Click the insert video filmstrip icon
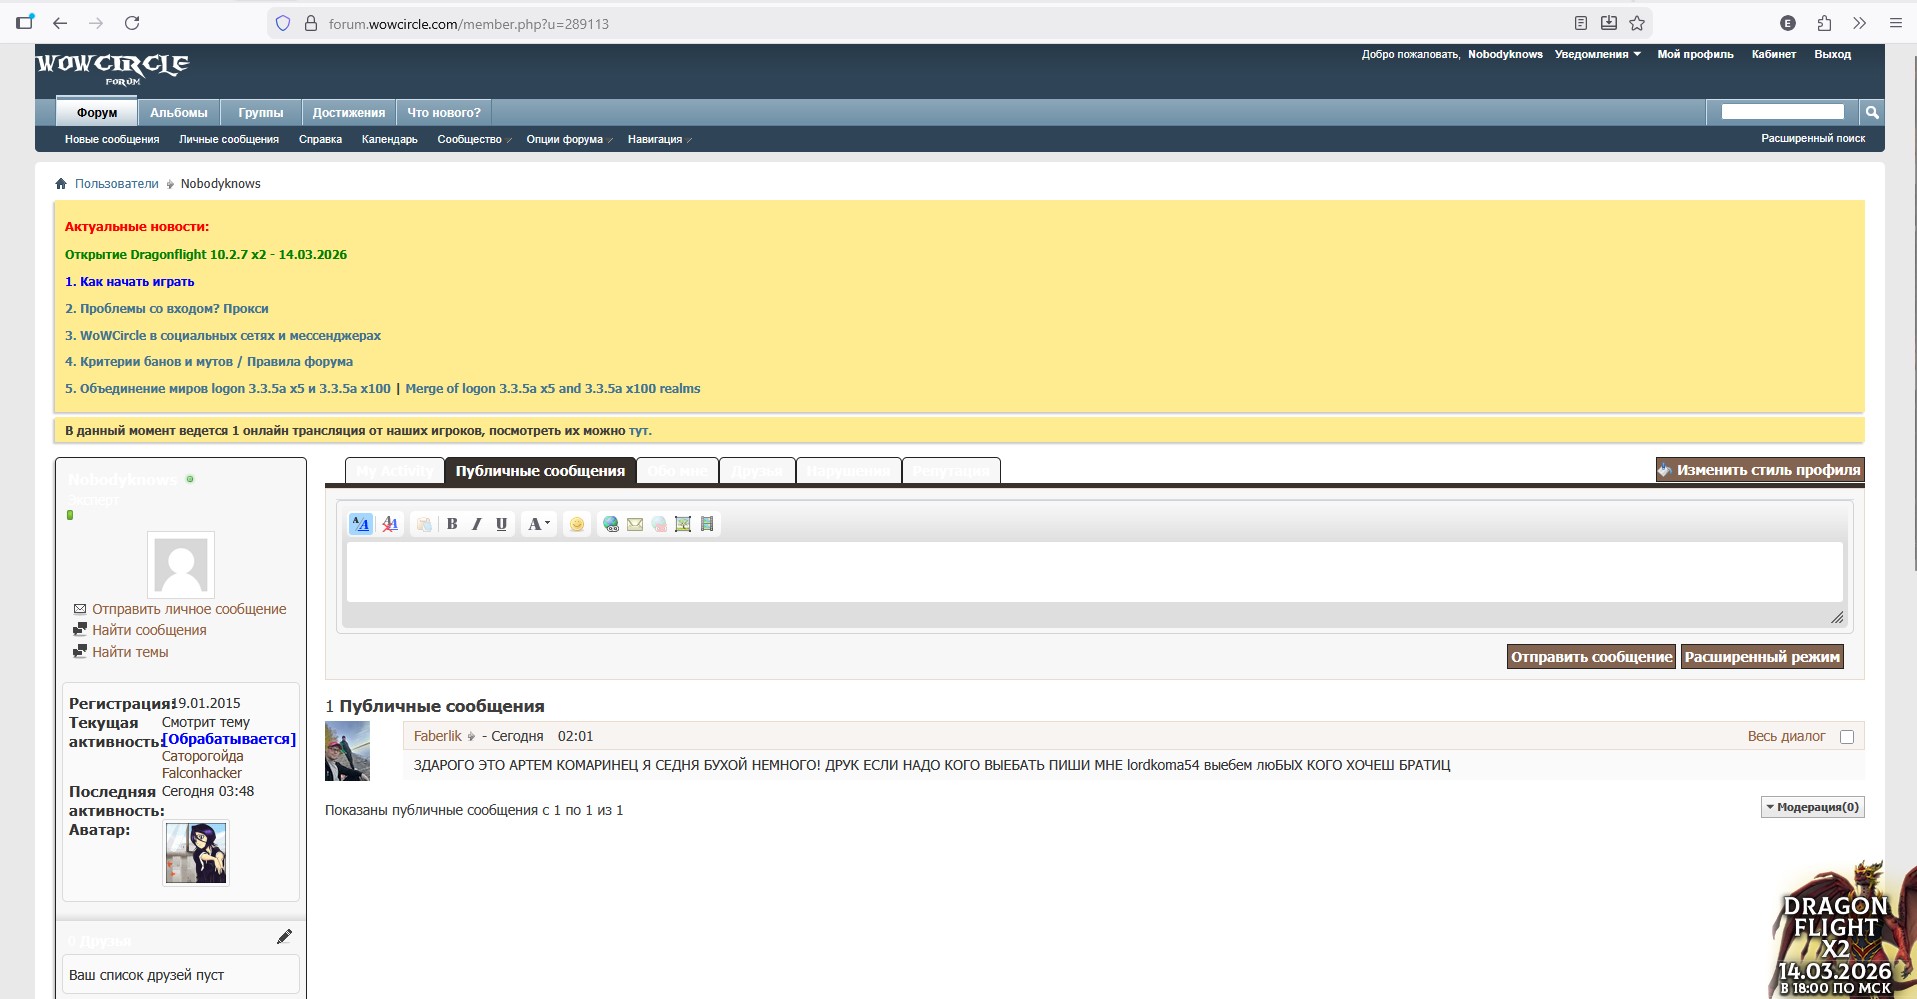 click(707, 524)
